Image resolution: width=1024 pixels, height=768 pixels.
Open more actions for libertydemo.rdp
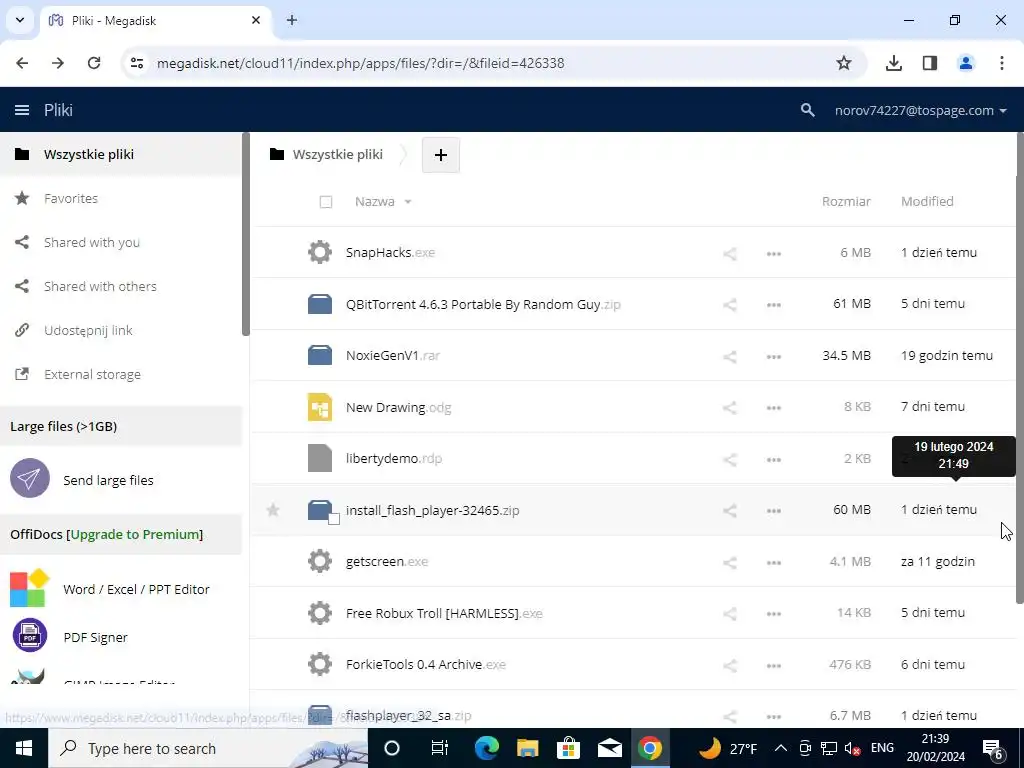pos(774,459)
